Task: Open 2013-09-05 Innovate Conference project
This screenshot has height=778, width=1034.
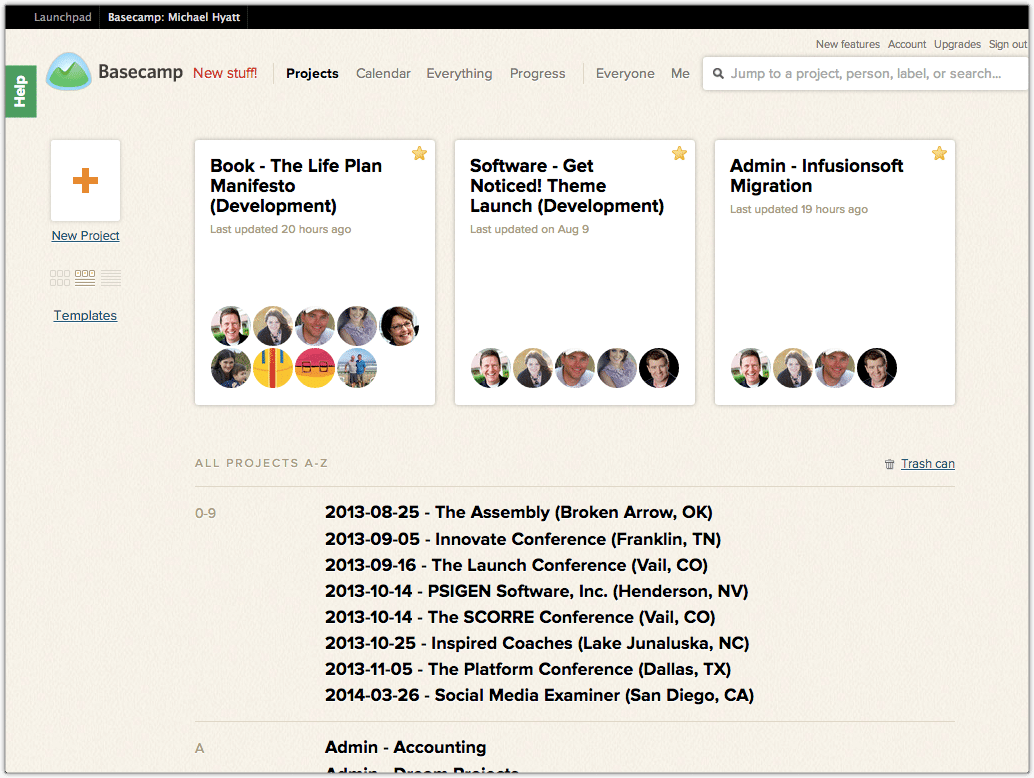Action: (523, 539)
